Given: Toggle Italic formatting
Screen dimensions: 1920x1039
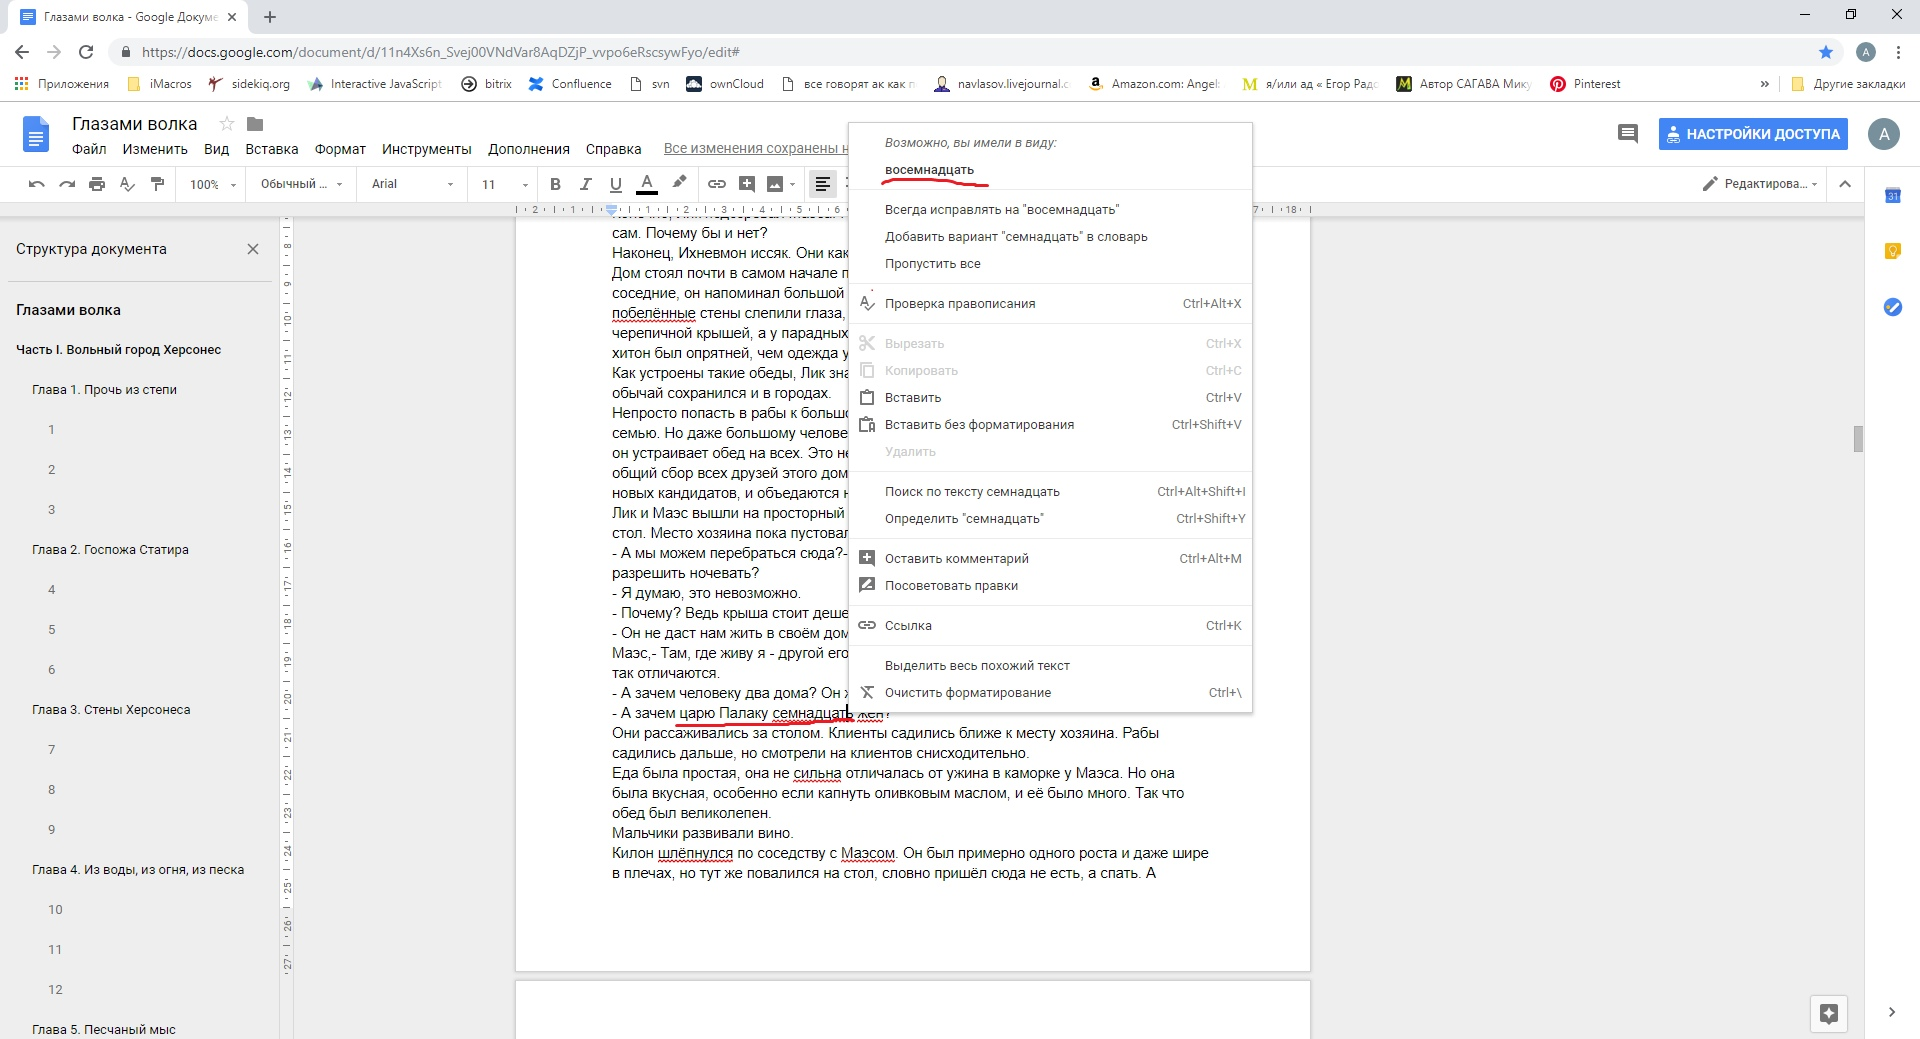Looking at the screenshot, I should point(586,184).
